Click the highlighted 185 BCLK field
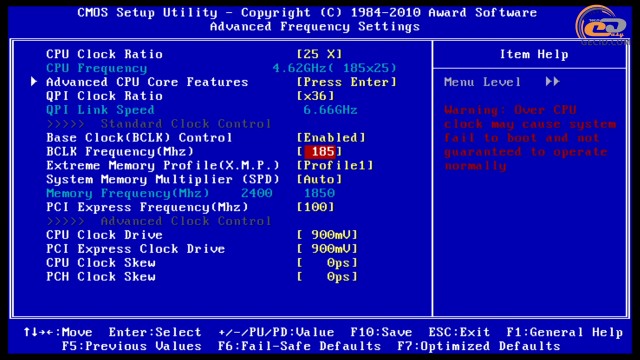The image size is (640, 360). pyautogui.click(x=320, y=151)
